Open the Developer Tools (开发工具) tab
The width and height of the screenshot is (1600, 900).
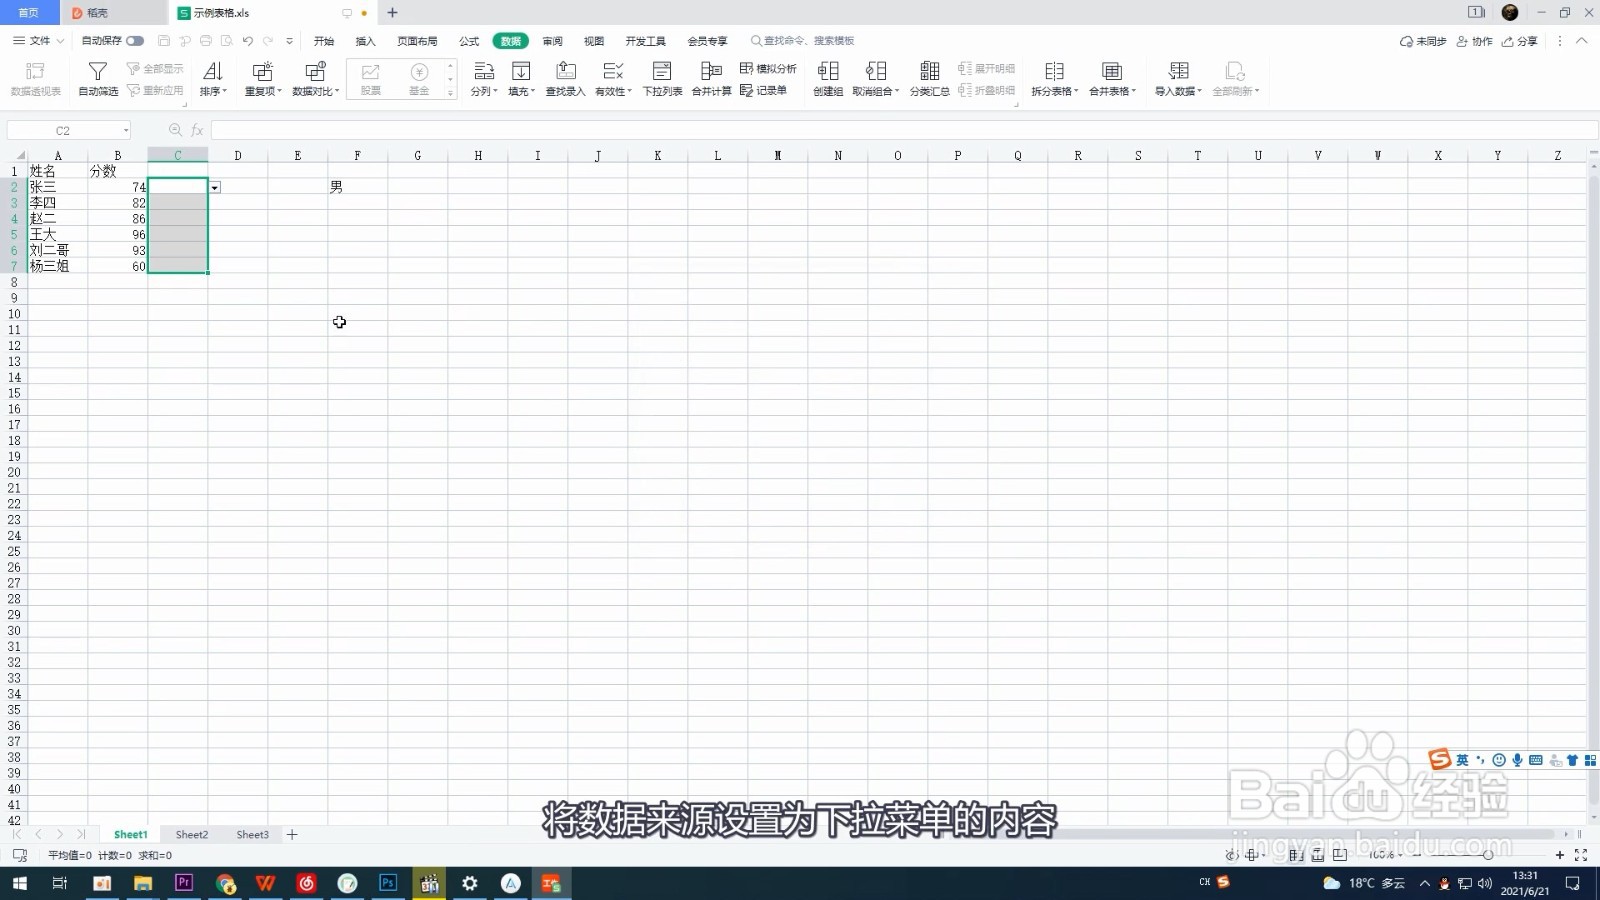645,41
